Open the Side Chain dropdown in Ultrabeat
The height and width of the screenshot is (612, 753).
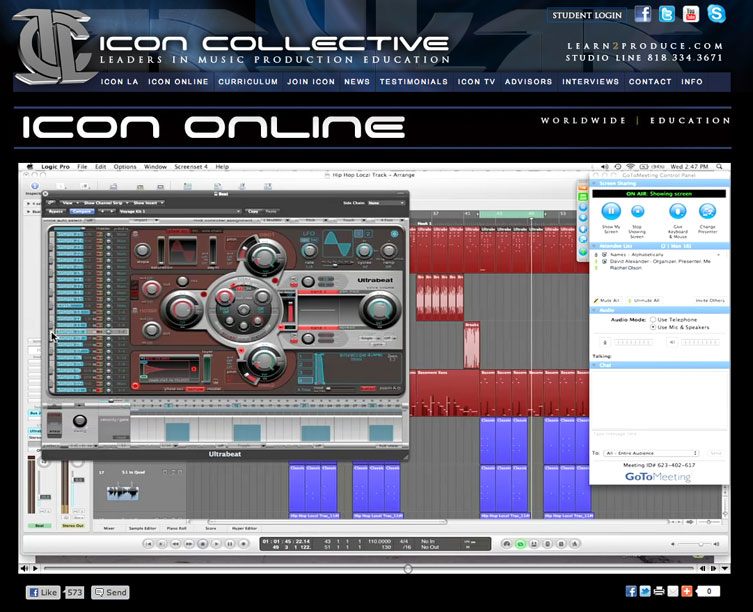pyautogui.click(x=385, y=202)
